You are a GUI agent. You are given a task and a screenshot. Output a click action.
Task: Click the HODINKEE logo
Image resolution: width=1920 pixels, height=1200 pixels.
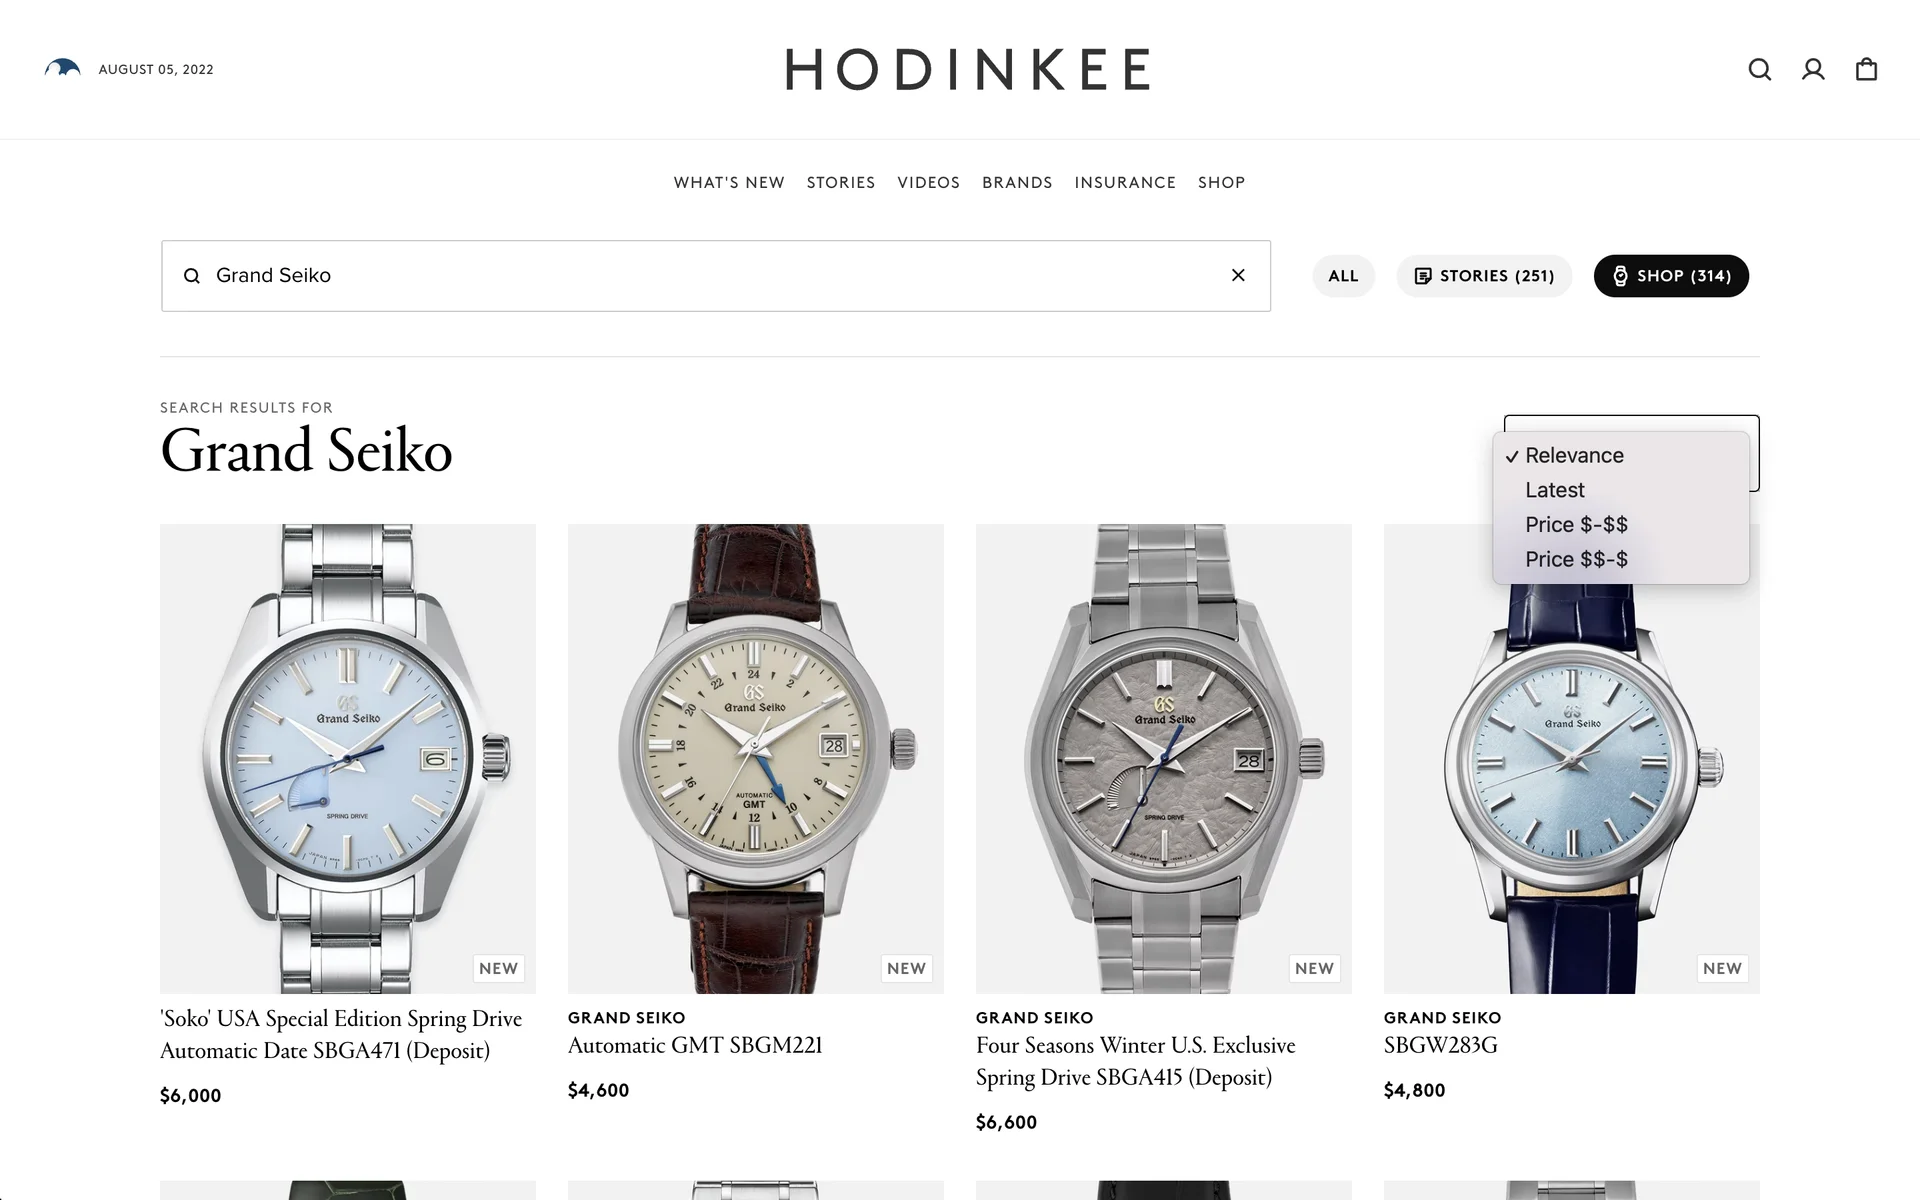pyautogui.click(x=968, y=69)
